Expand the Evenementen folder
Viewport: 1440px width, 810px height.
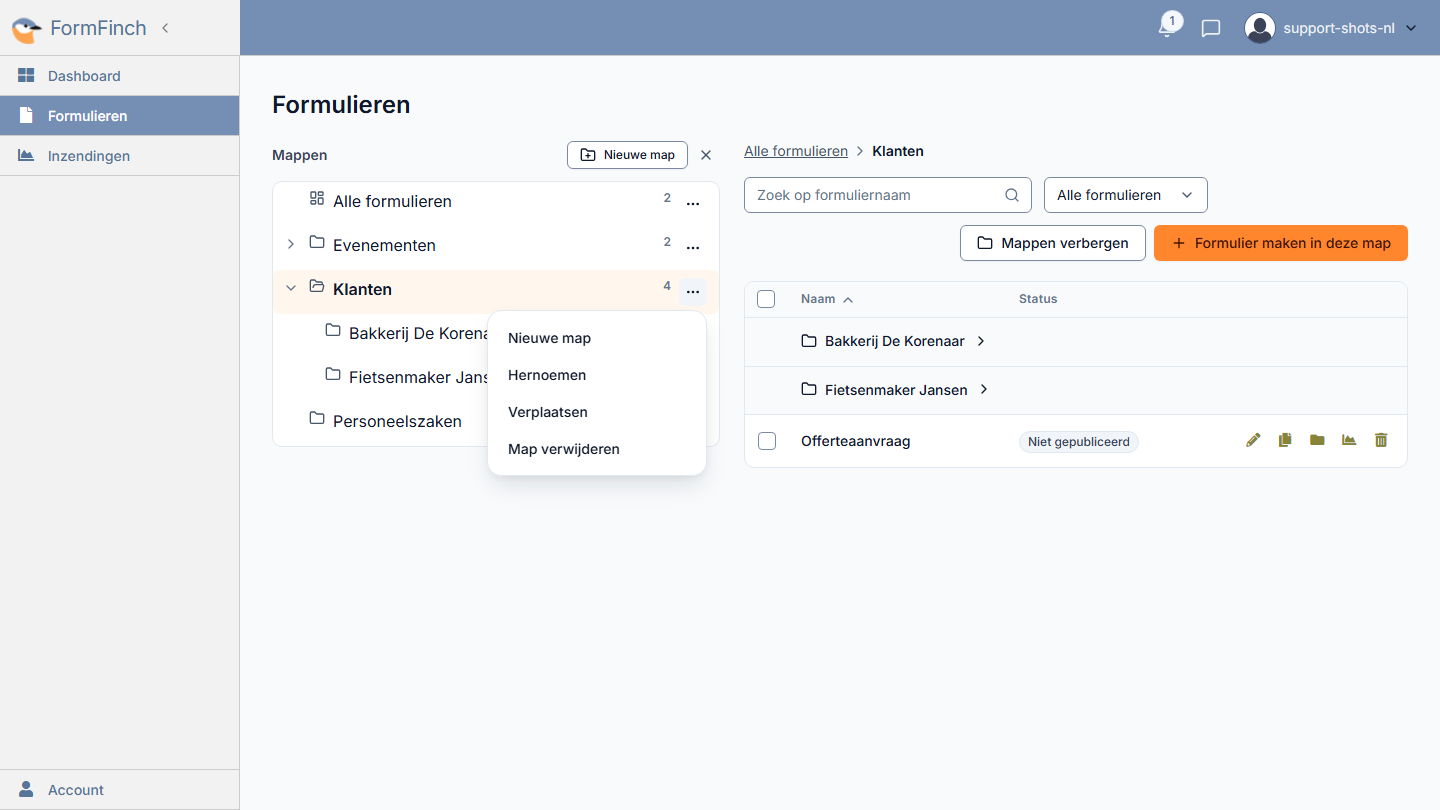pyautogui.click(x=291, y=244)
